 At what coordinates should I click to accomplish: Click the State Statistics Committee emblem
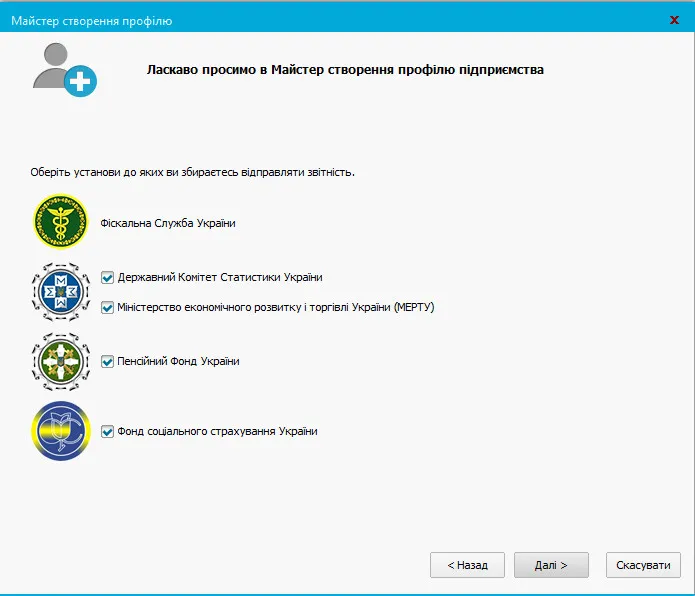[61, 292]
